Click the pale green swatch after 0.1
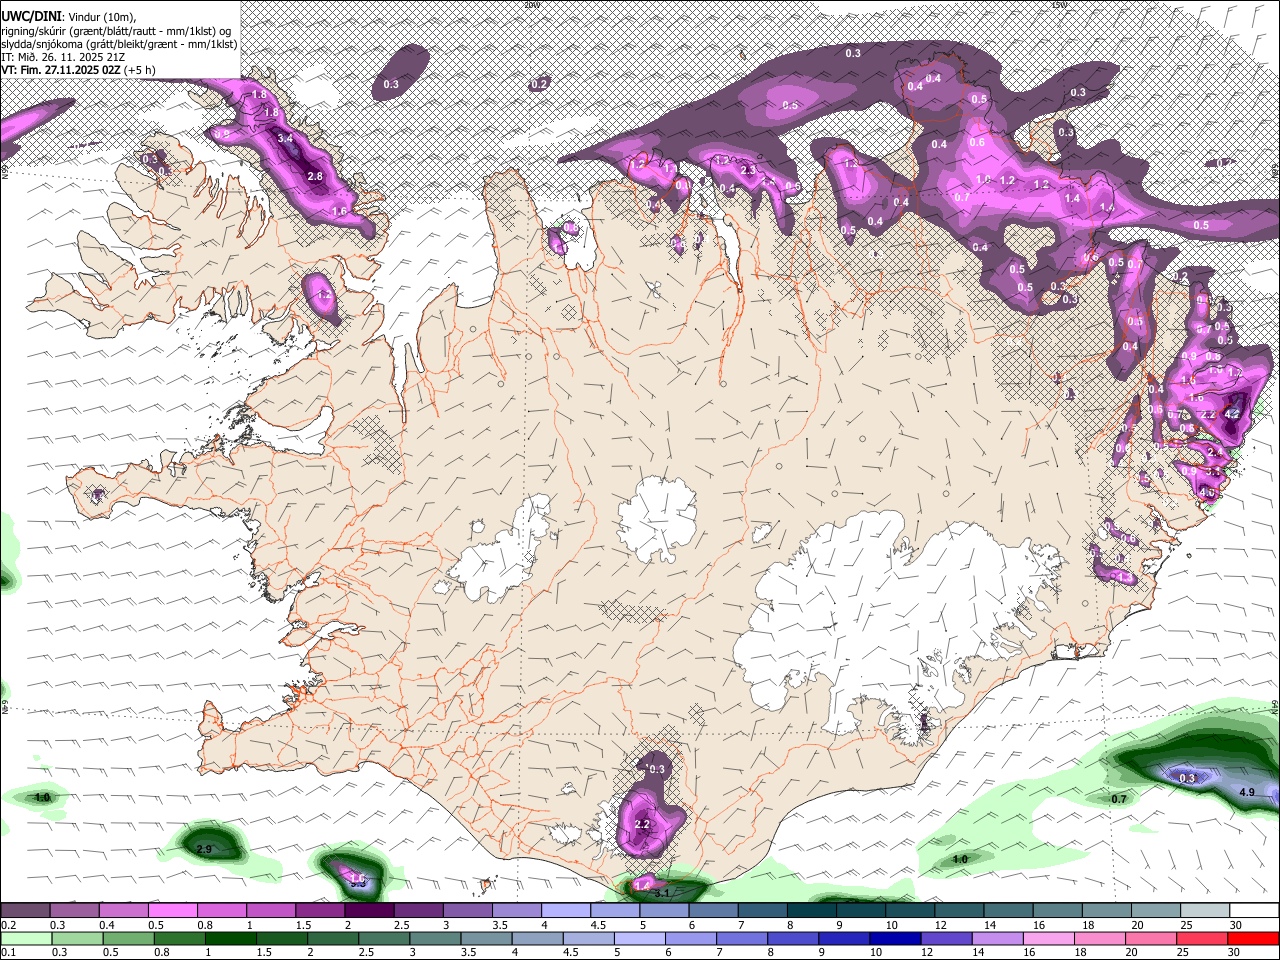Viewport: 1280px width, 960px height. (25, 938)
